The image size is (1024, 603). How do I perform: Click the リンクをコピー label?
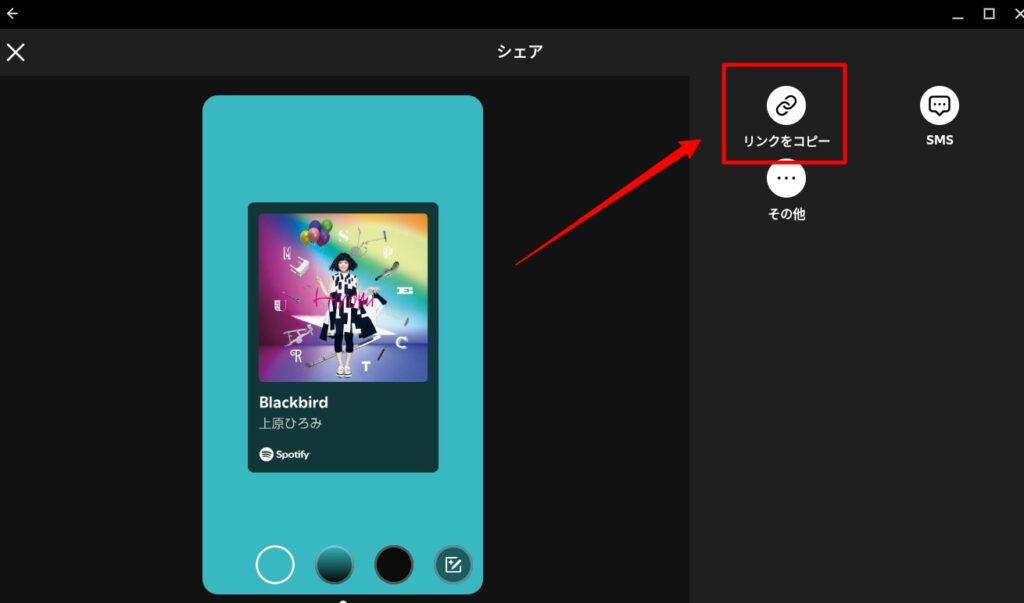786,141
